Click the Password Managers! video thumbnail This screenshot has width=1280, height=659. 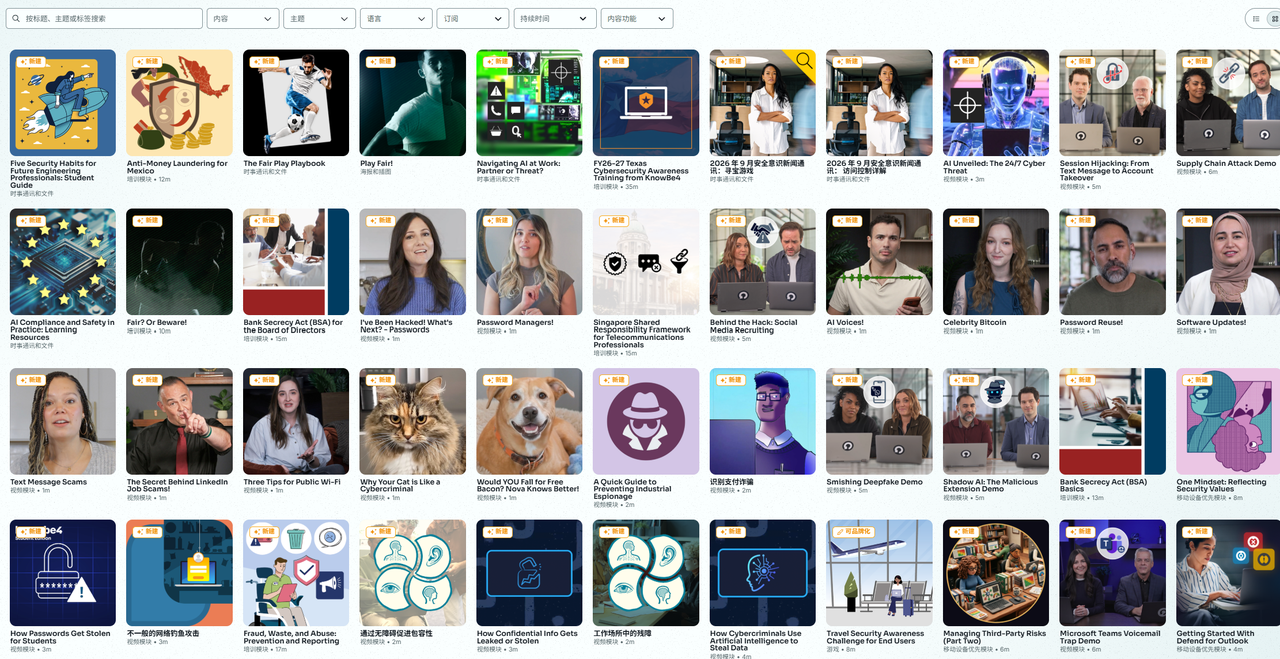tap(530, 262)
